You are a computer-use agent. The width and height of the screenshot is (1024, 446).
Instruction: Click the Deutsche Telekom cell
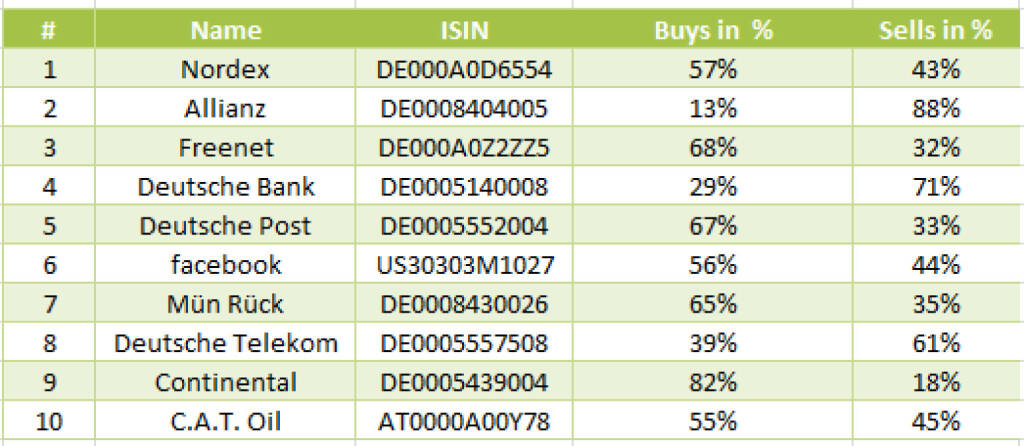(x=226, y=344)
